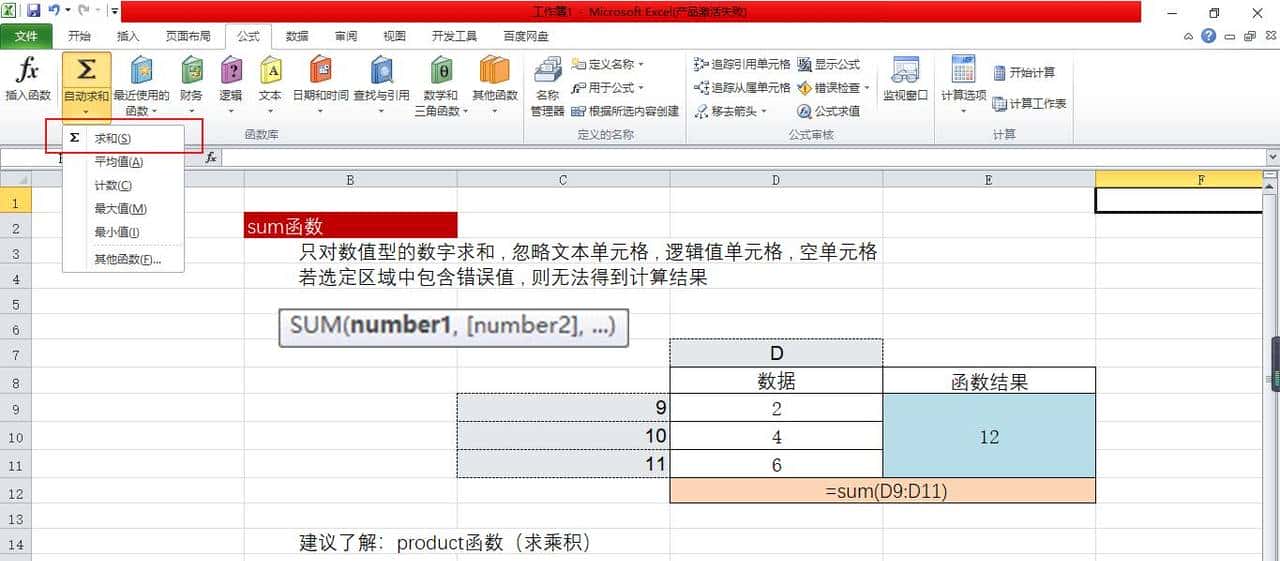This screenshot has height=561, width=1280.
Task: Open the 逻辑 functions book icon
Action: point(231,71)
